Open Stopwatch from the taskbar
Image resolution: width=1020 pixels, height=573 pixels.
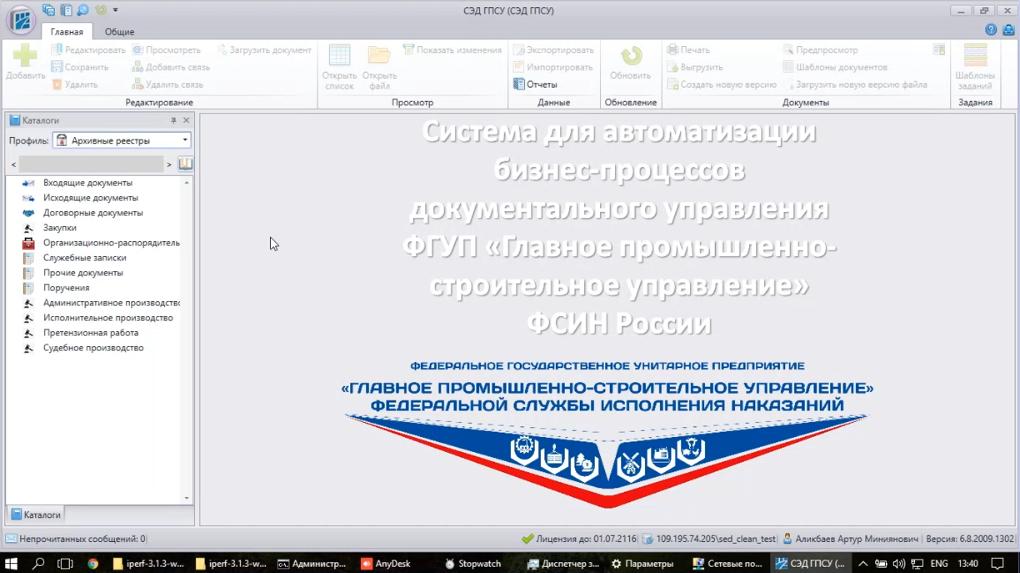tap(473, 563)
